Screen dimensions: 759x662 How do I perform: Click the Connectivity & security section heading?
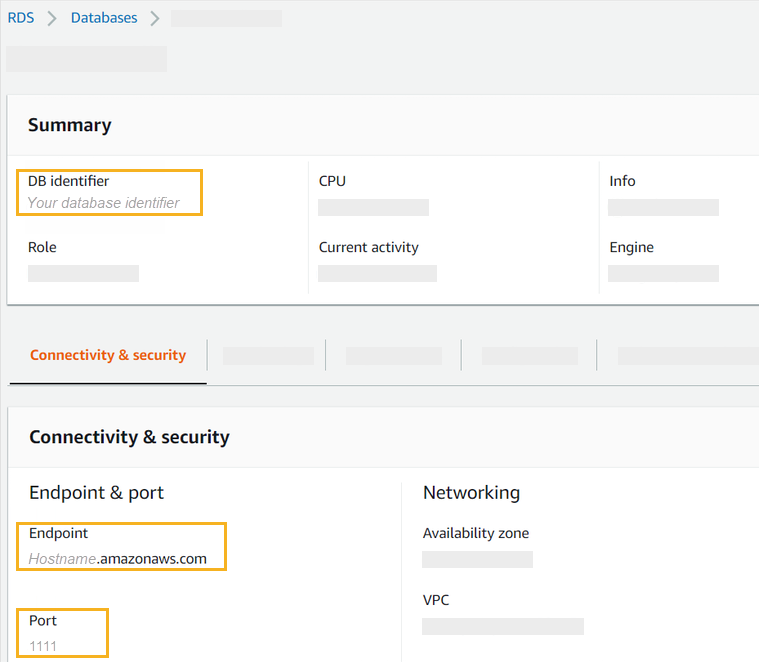(x=129, y=437)
